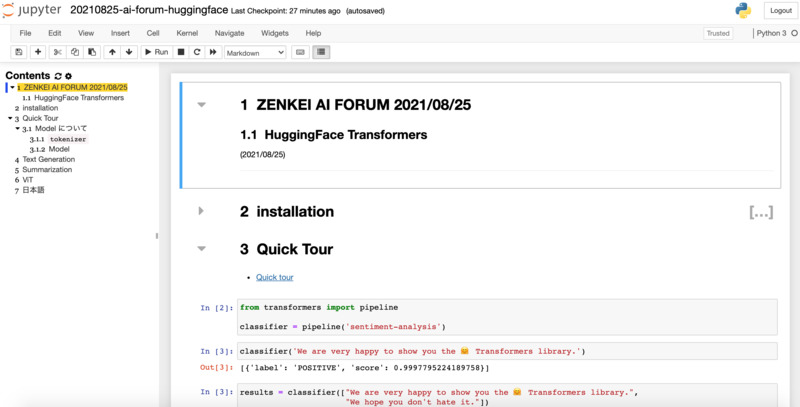Collapse the Quick Tour heading in notebook
Image resolution: width=800 pixels, height=407 pixels.
point(201,249)
